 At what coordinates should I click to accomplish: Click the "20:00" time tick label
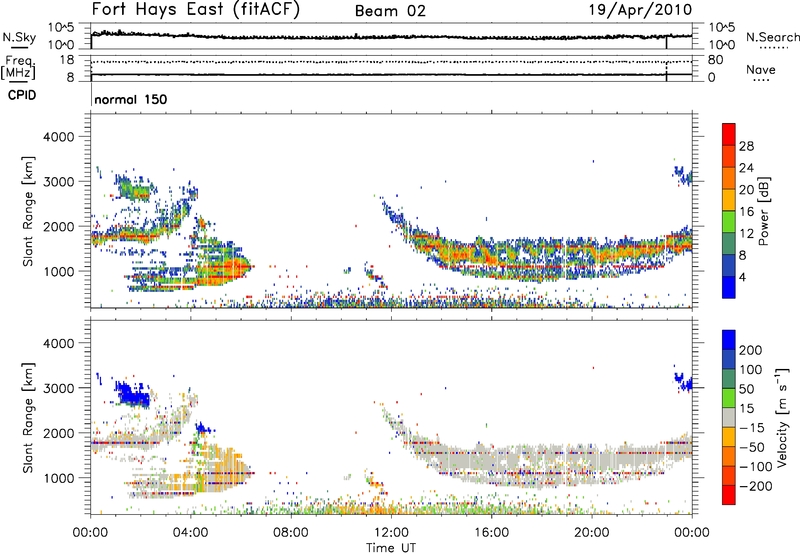[x=591, y=533]
